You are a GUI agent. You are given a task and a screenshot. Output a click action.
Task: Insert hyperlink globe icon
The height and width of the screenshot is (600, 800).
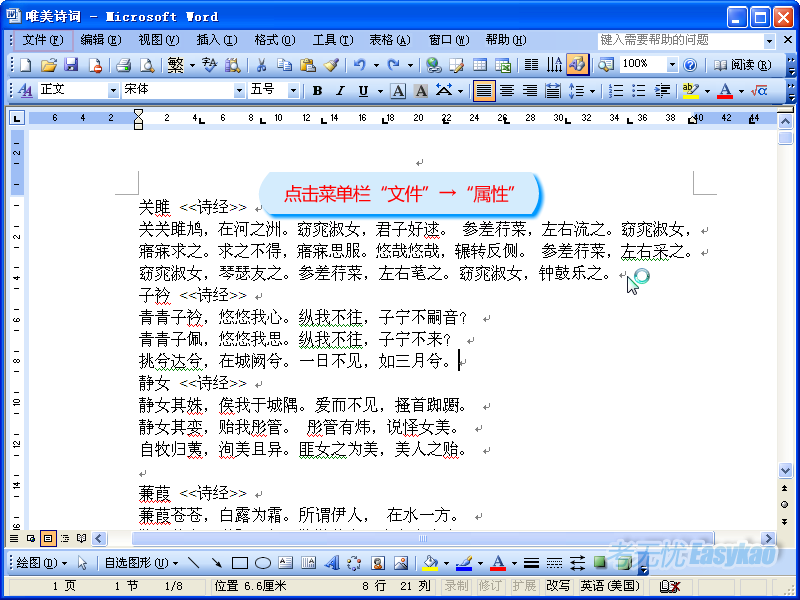click(434, 65)
